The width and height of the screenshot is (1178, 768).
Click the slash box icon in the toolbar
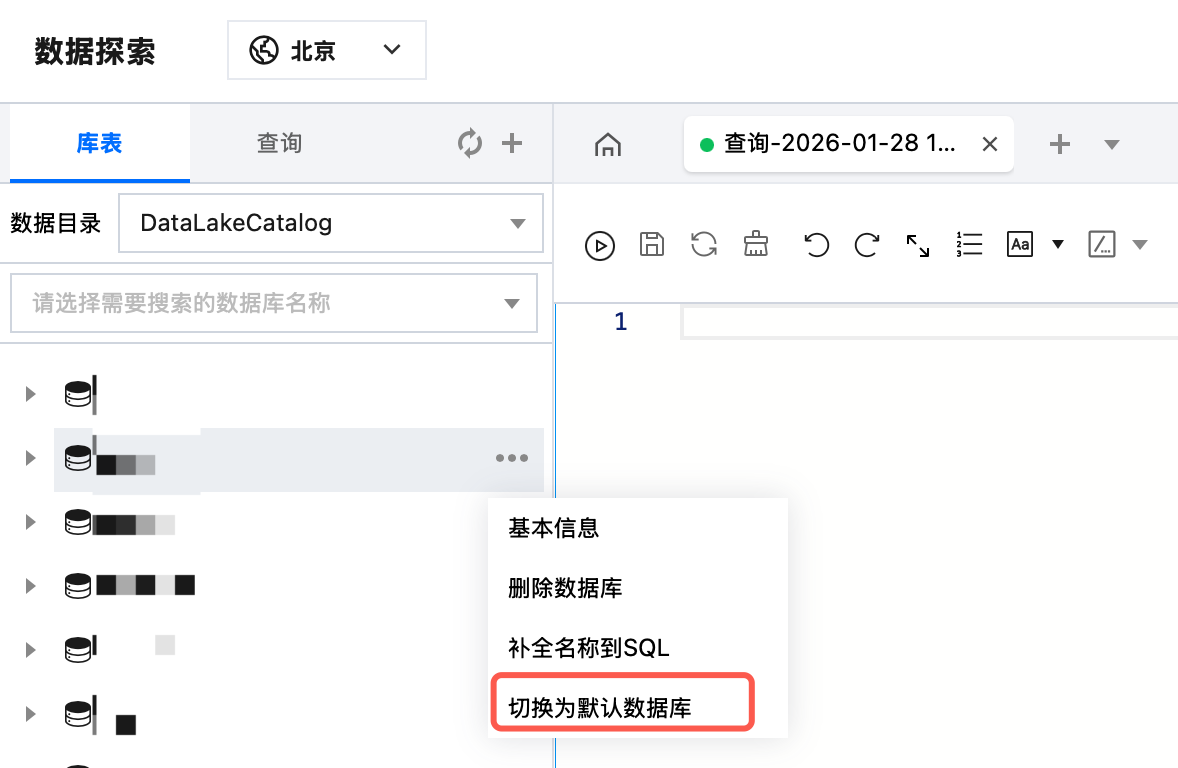coord(1102,244)
